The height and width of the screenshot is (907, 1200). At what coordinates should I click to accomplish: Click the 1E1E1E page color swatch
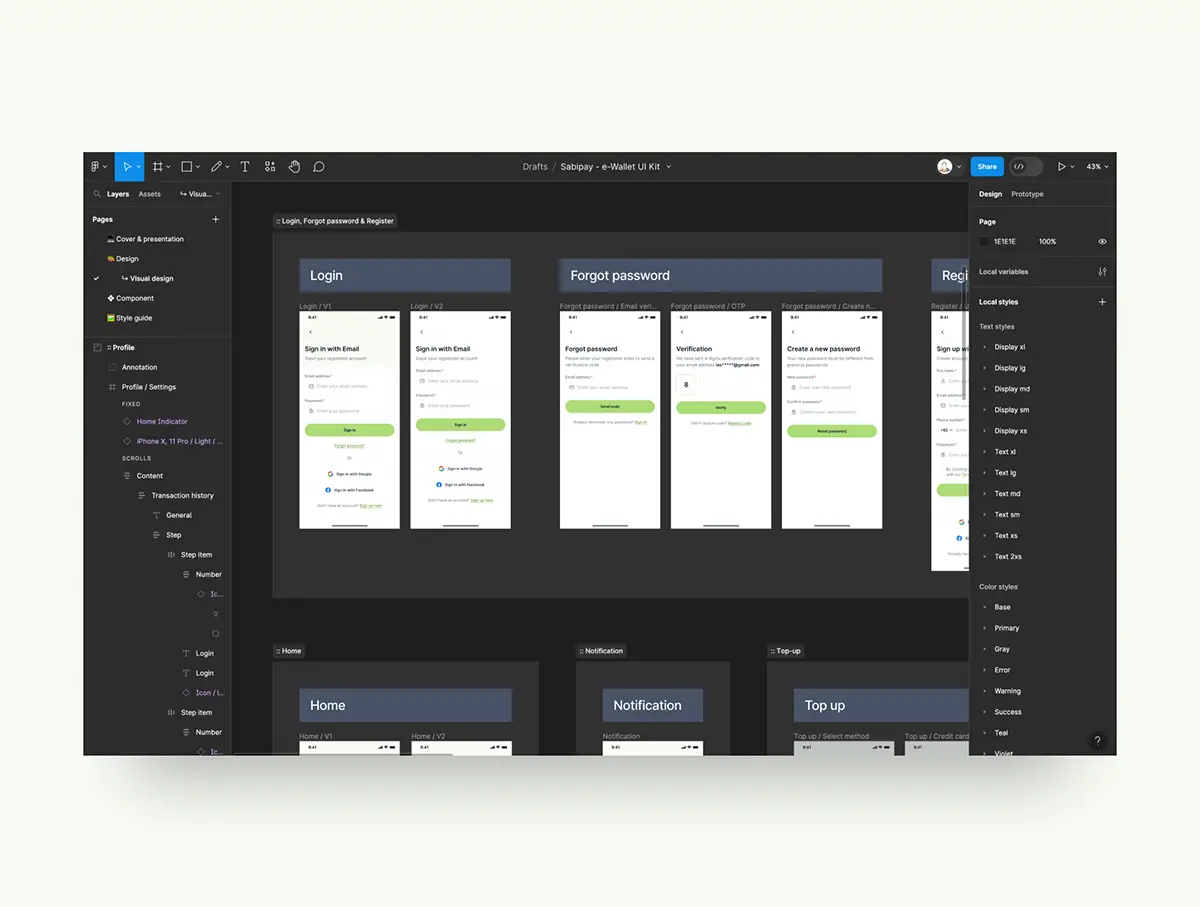[985, 242]
